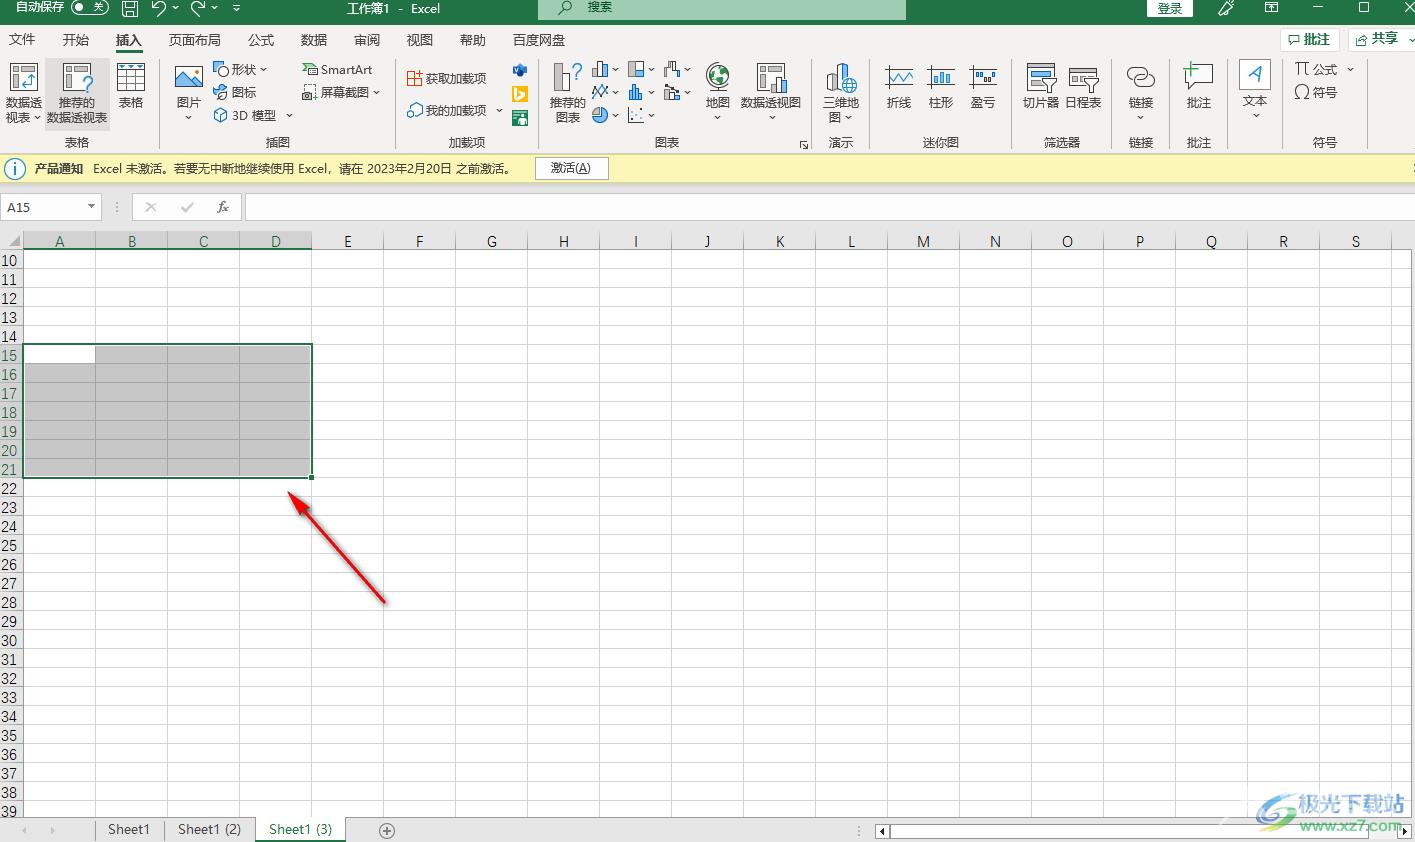1415x842 pixels.
Task: Click the Sign in (登录) button
Action: [1170, 8]
